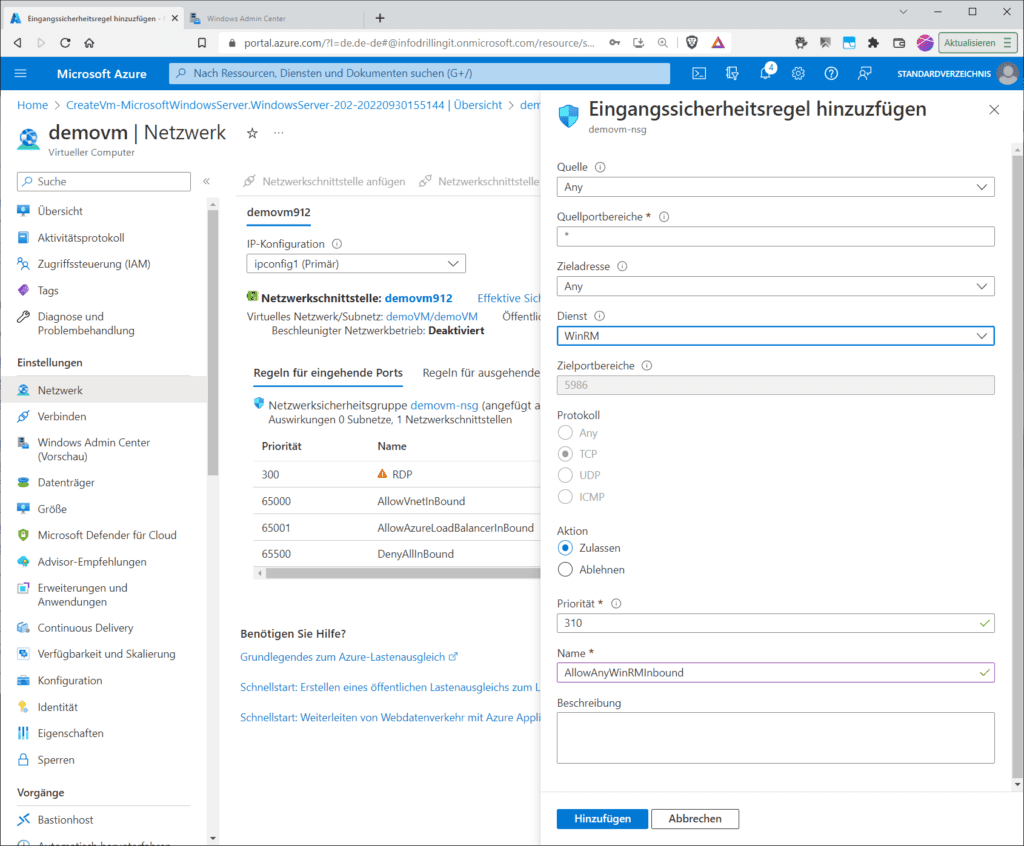Open the Quelle dropdown
1024x846 pixels.
[x=775, y=187]
